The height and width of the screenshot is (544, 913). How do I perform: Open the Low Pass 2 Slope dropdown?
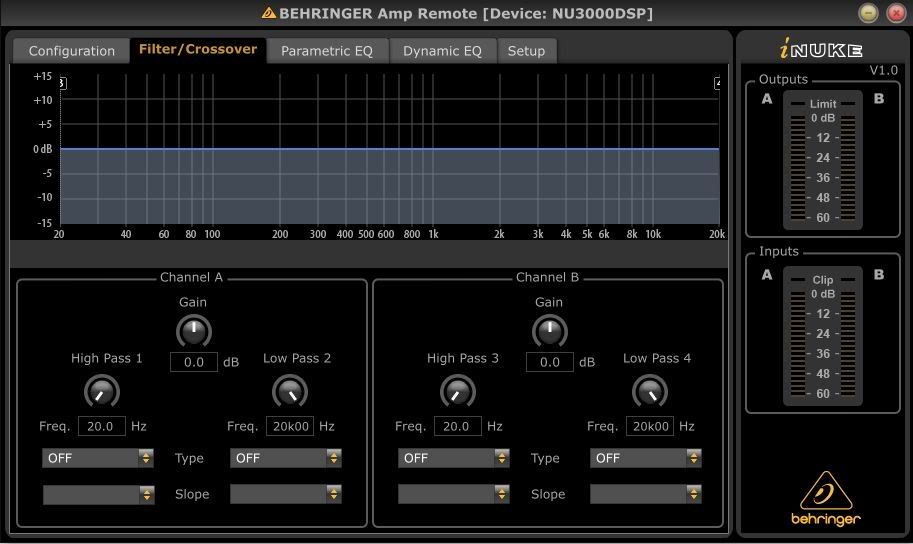pos(285,494)
